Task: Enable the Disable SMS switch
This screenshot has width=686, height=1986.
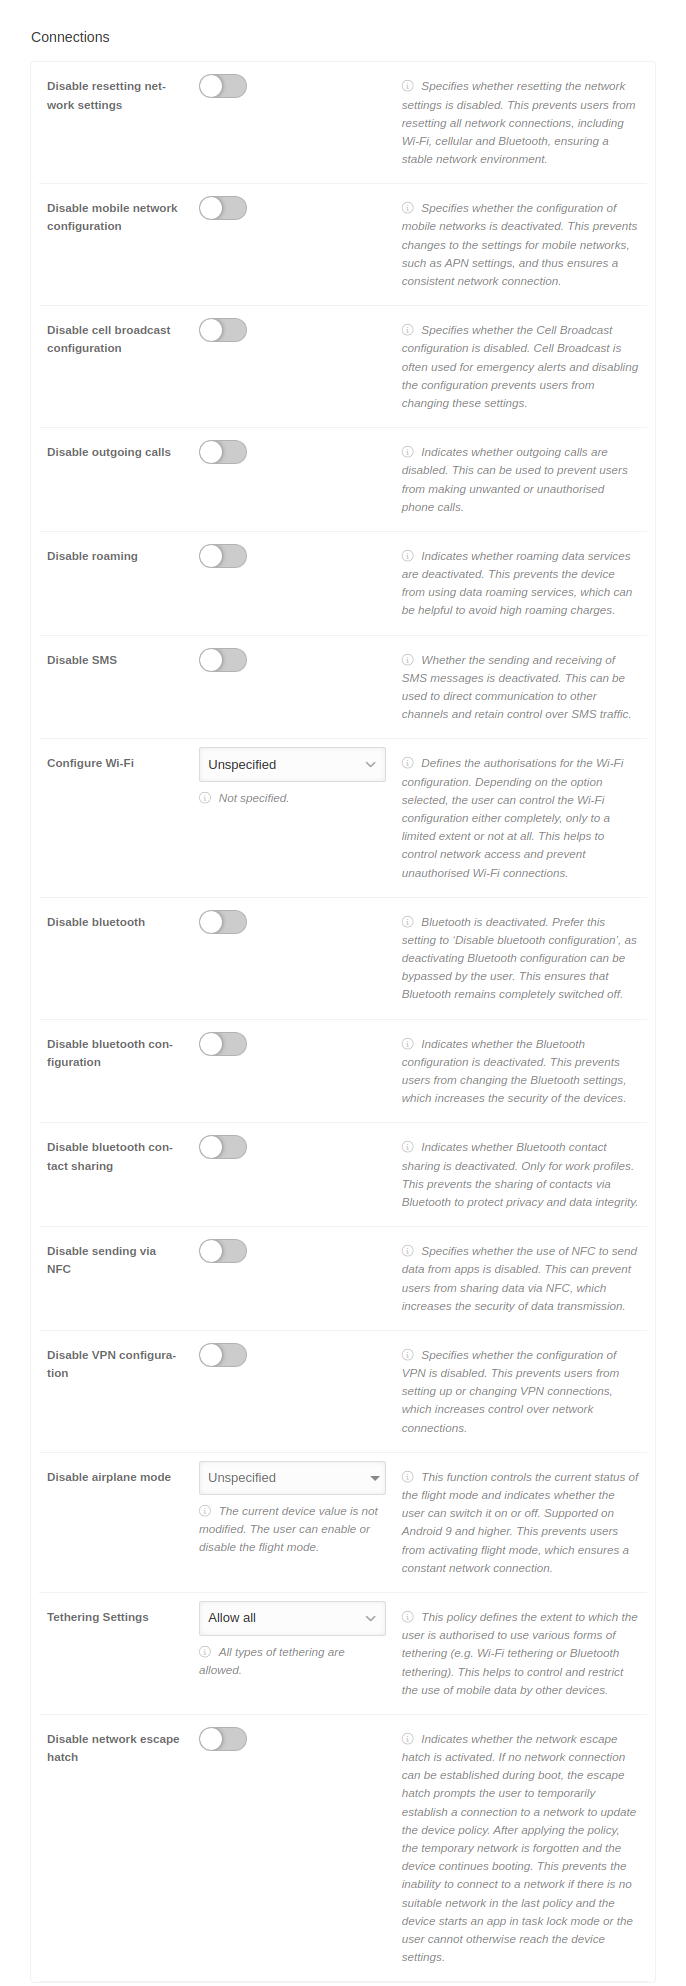Action: click(222, 660)
